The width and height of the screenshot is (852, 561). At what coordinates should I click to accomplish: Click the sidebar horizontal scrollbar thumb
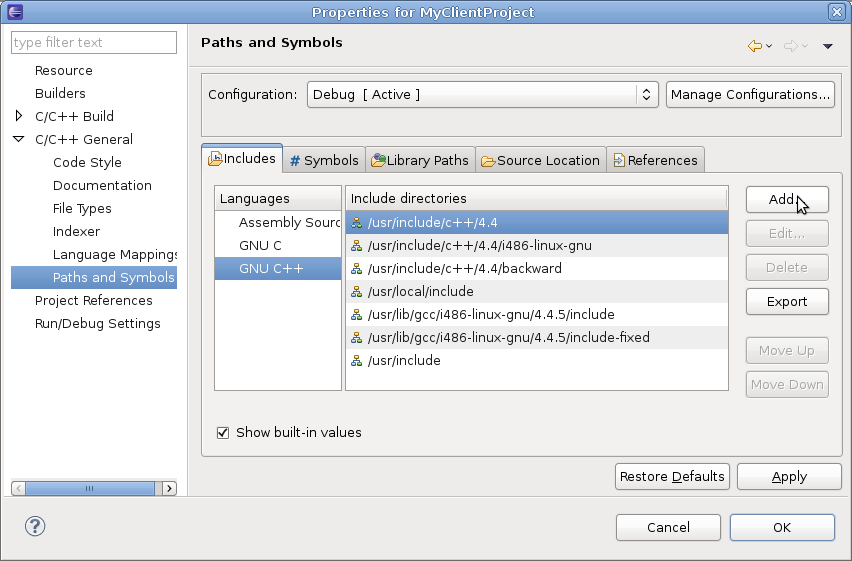[90, 488]
